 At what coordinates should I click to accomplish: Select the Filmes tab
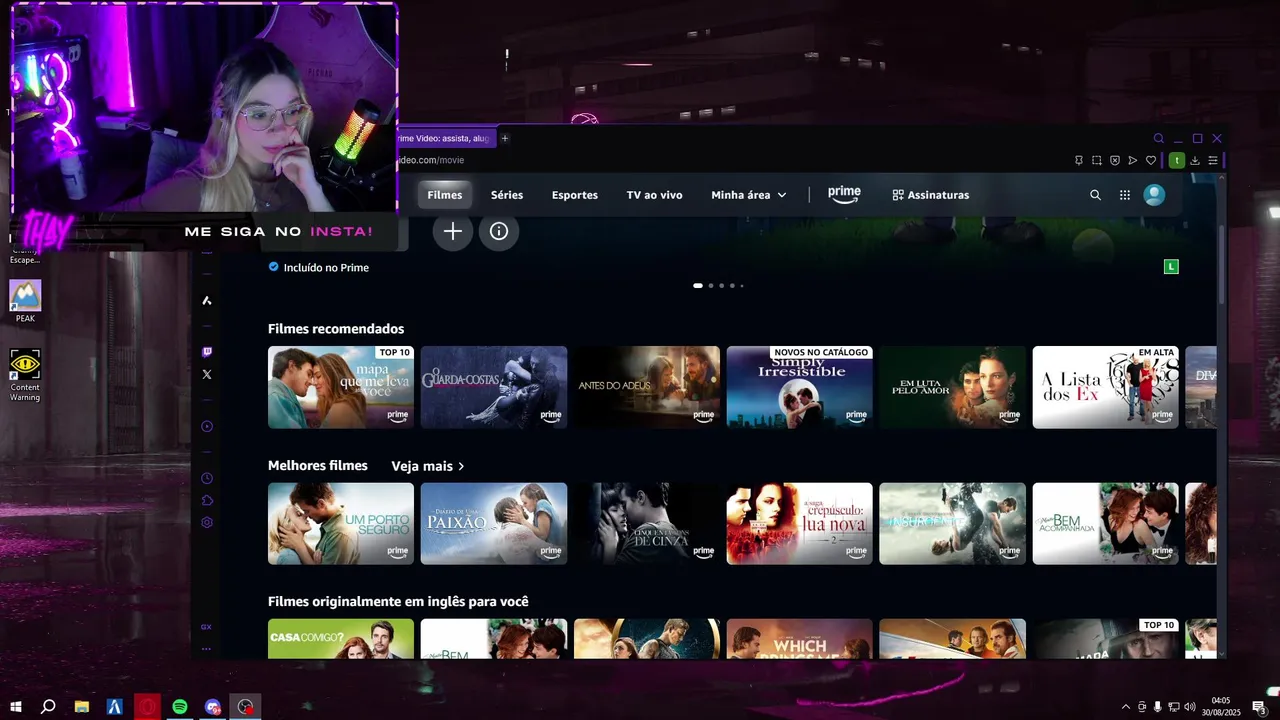445,195
